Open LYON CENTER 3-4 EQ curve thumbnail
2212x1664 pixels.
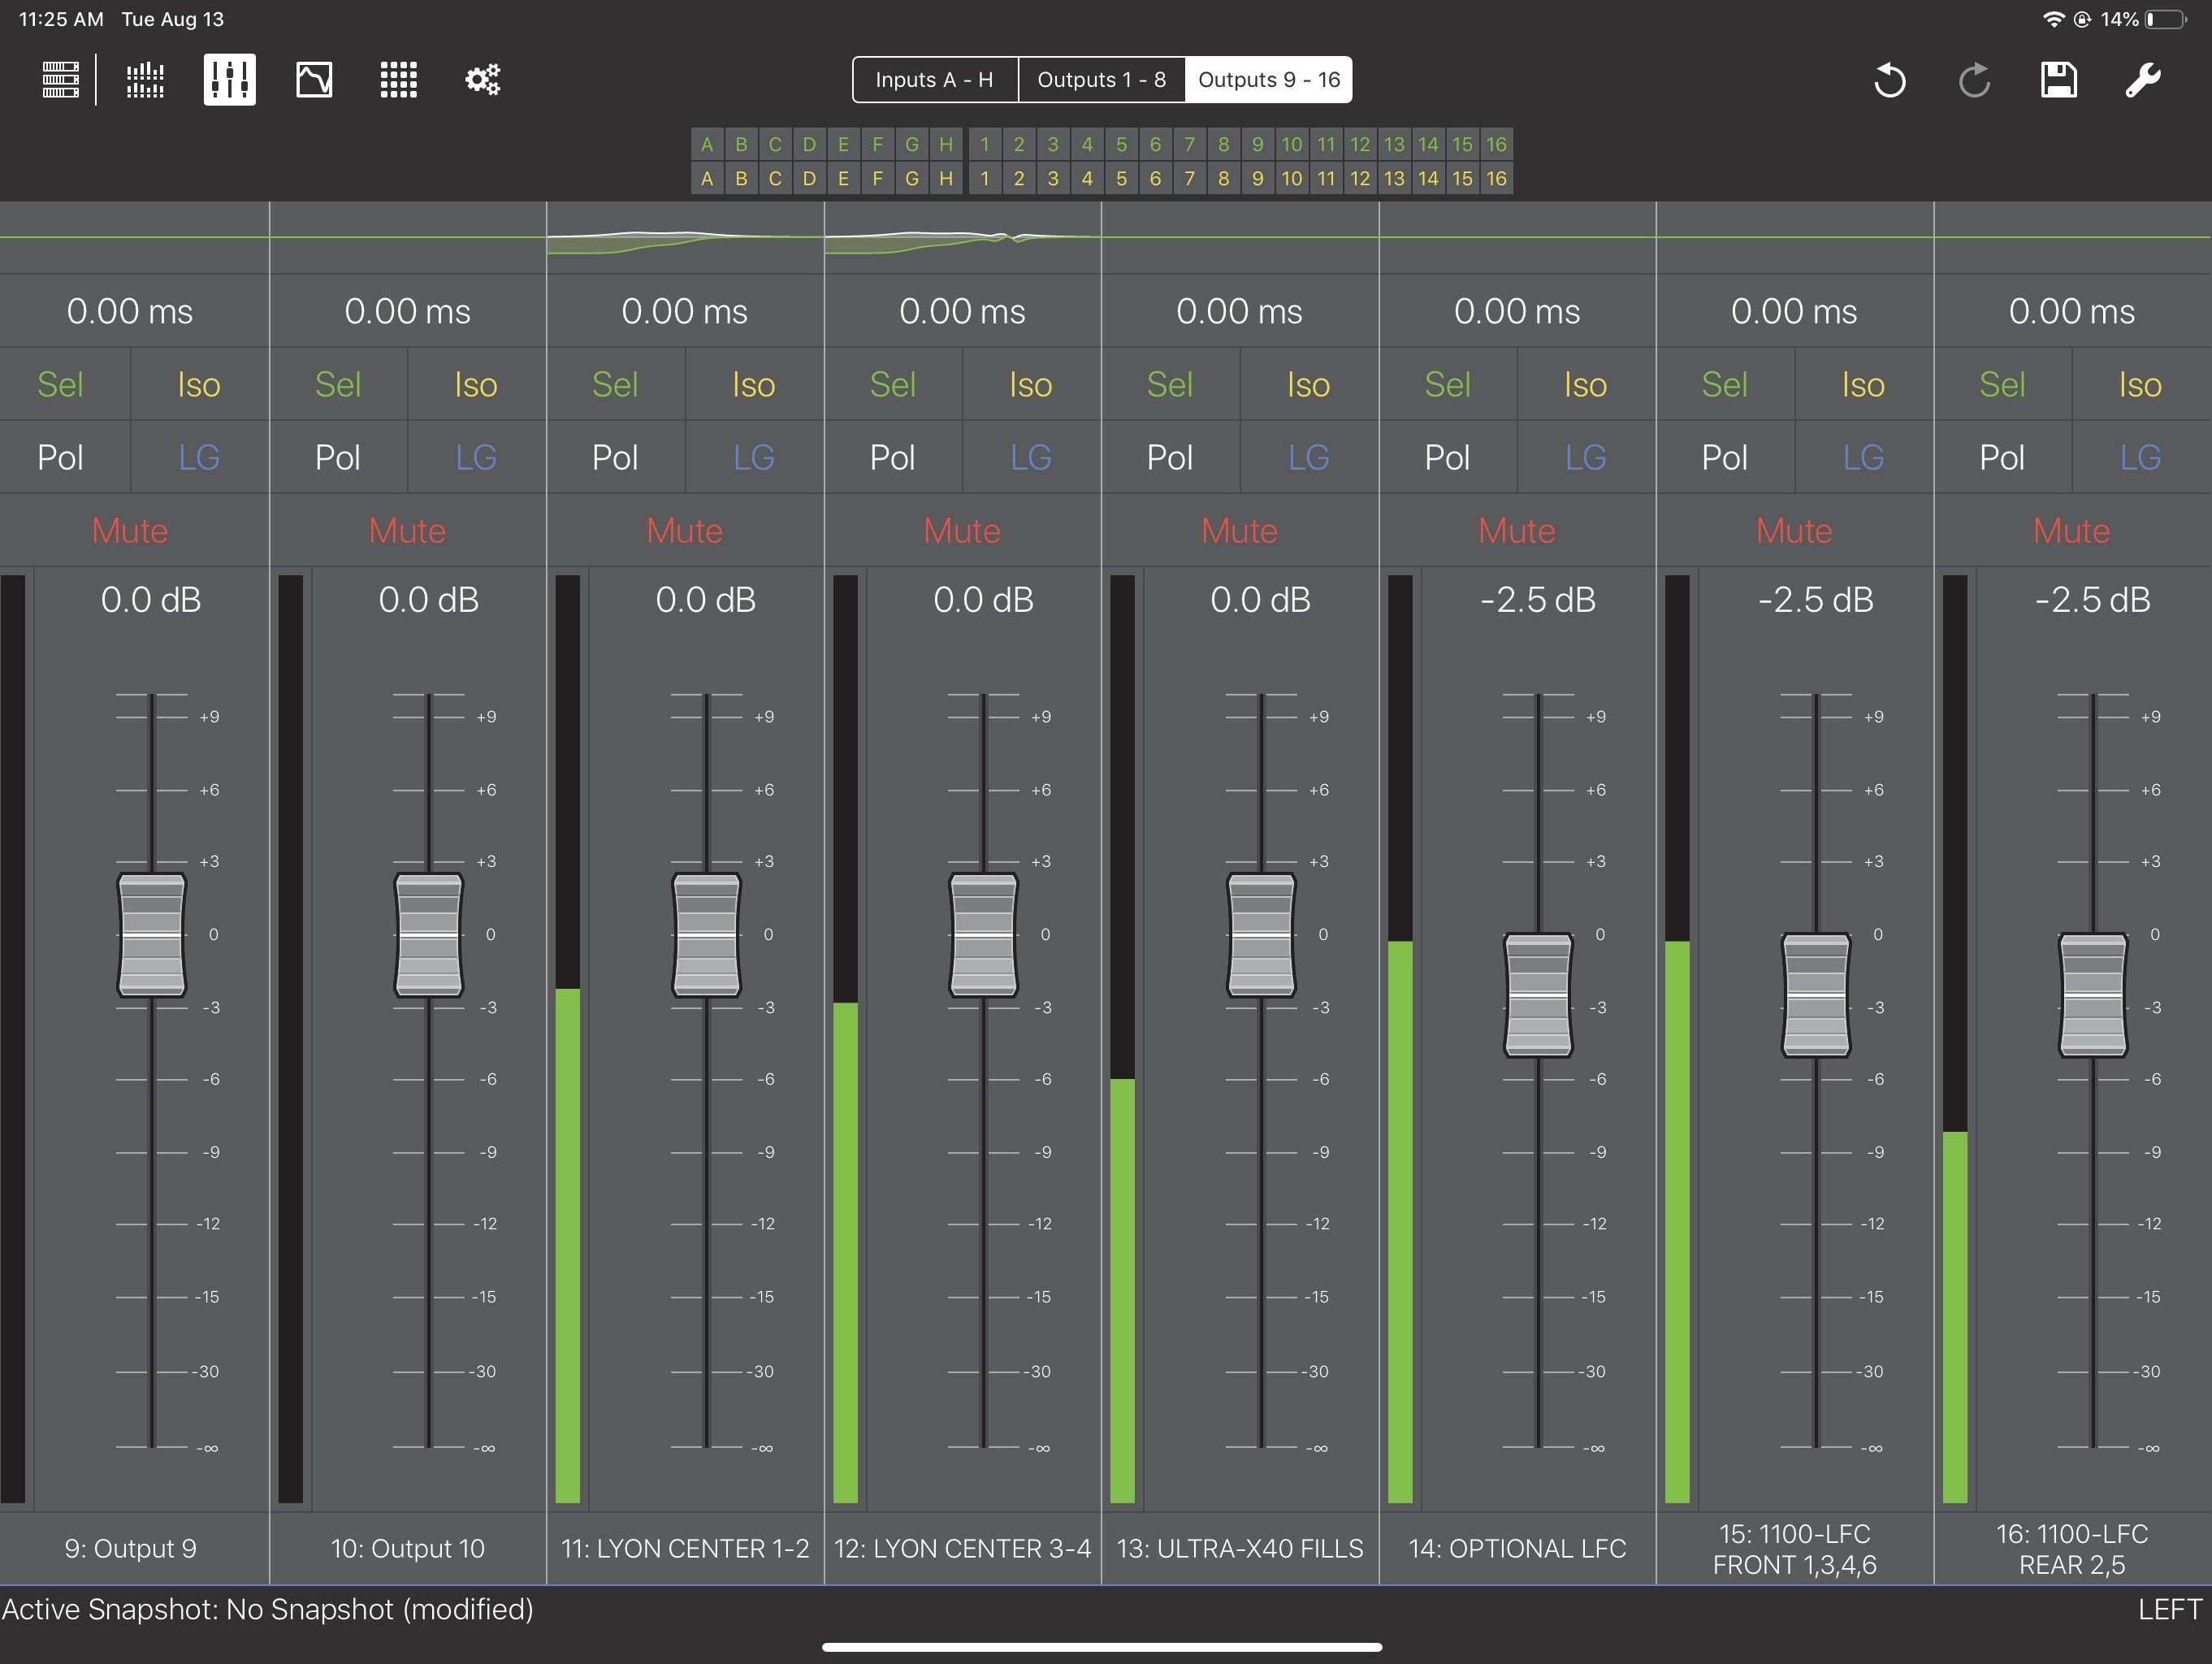click(962, 238)
